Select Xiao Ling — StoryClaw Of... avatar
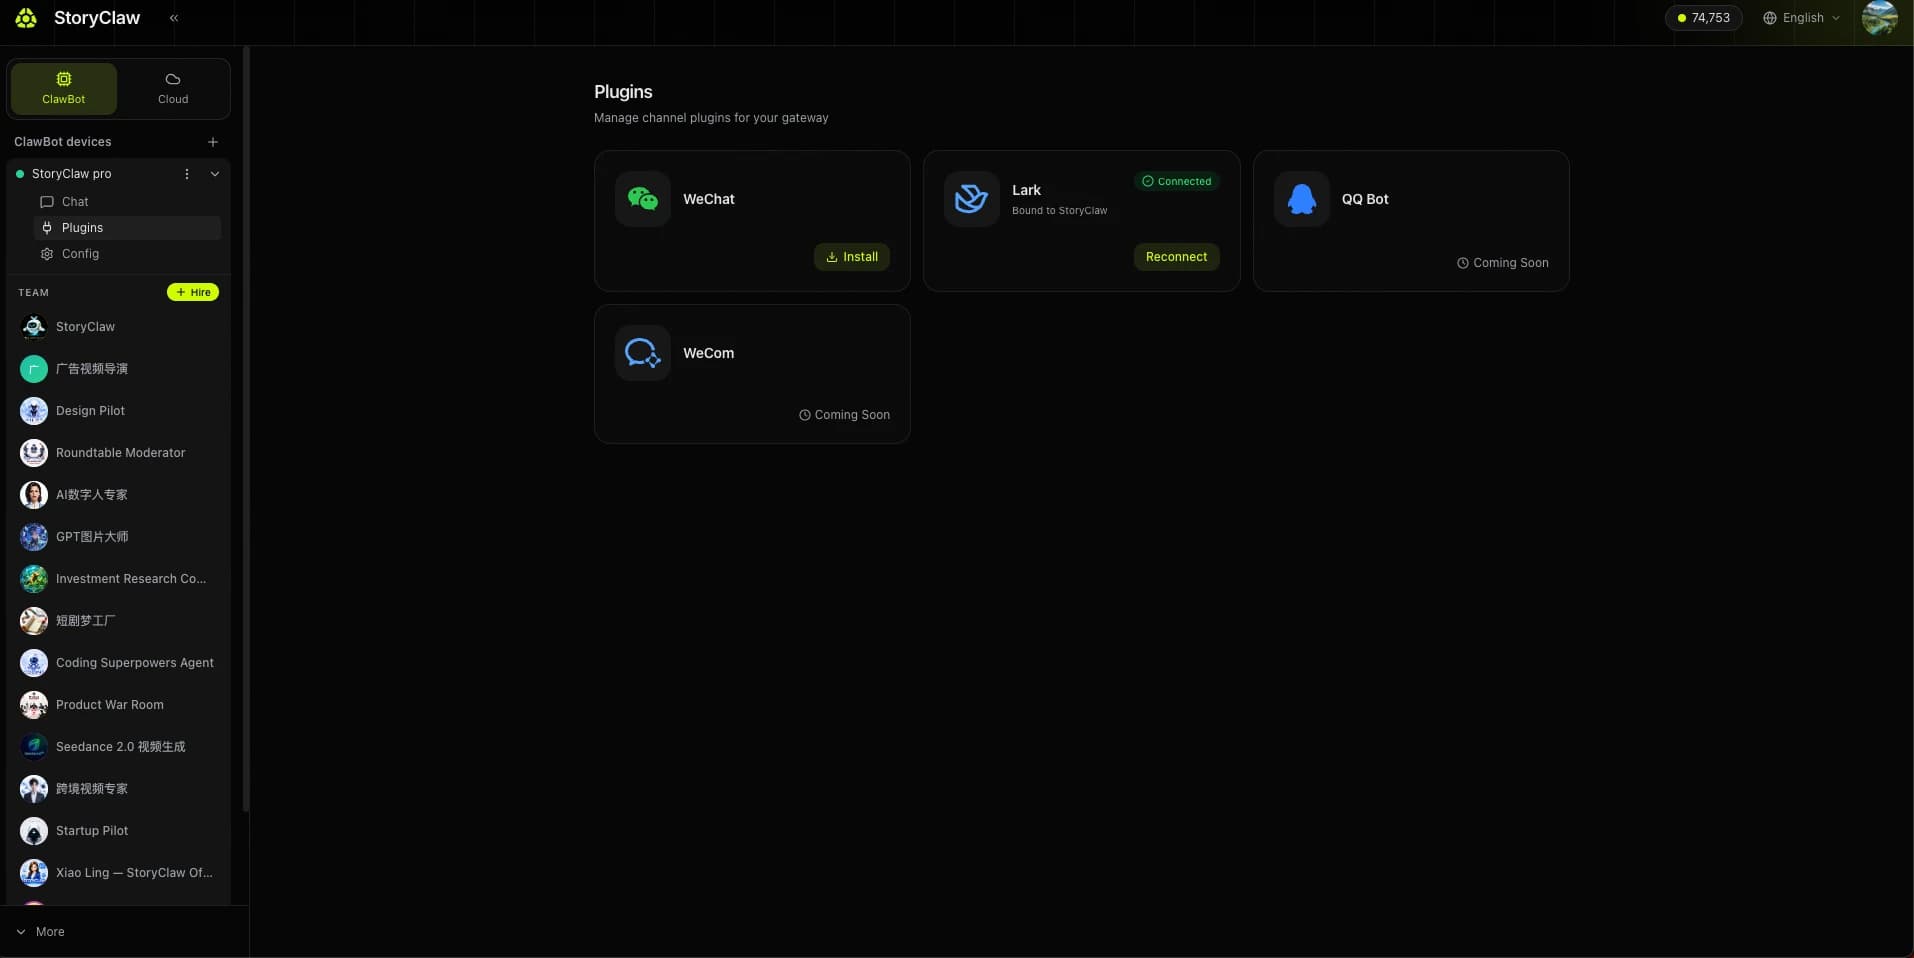This screenshot has width=1914, height=958. click(34, 873)
